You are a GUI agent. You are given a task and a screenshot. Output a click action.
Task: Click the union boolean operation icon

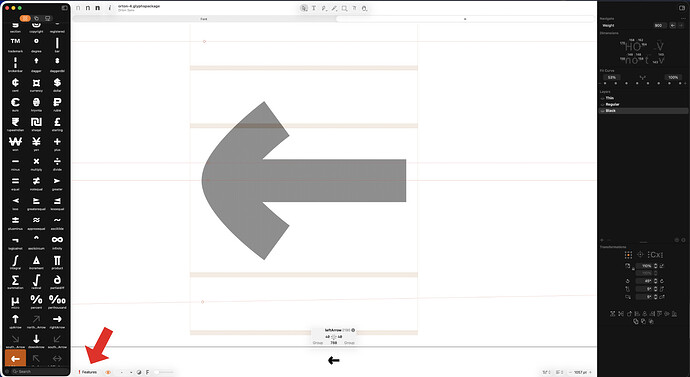click(x=635, y=322)
